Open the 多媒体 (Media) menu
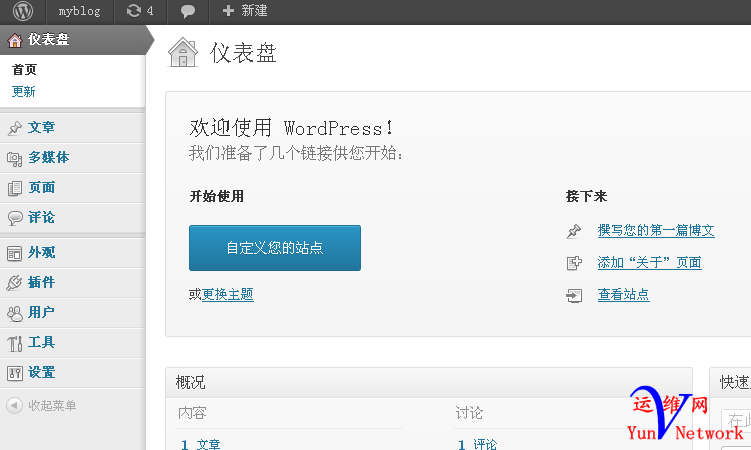This screenshot has height=450, width=751. tap(48, 157)
